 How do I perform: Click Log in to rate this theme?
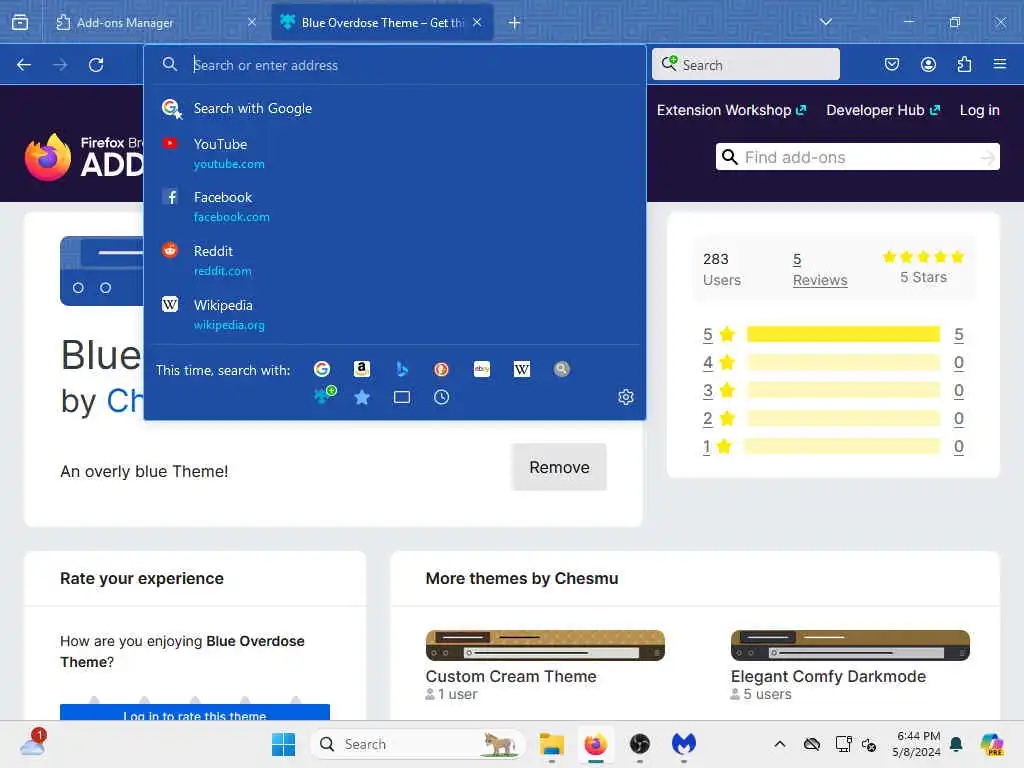(195, 712)
